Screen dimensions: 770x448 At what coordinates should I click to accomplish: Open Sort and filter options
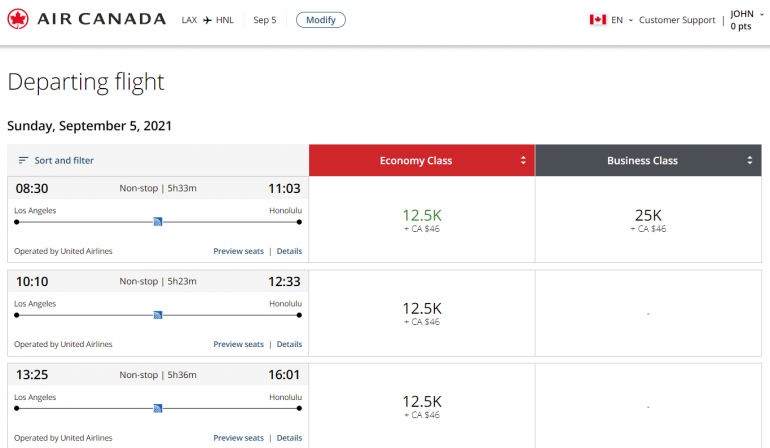coord(64,160)
